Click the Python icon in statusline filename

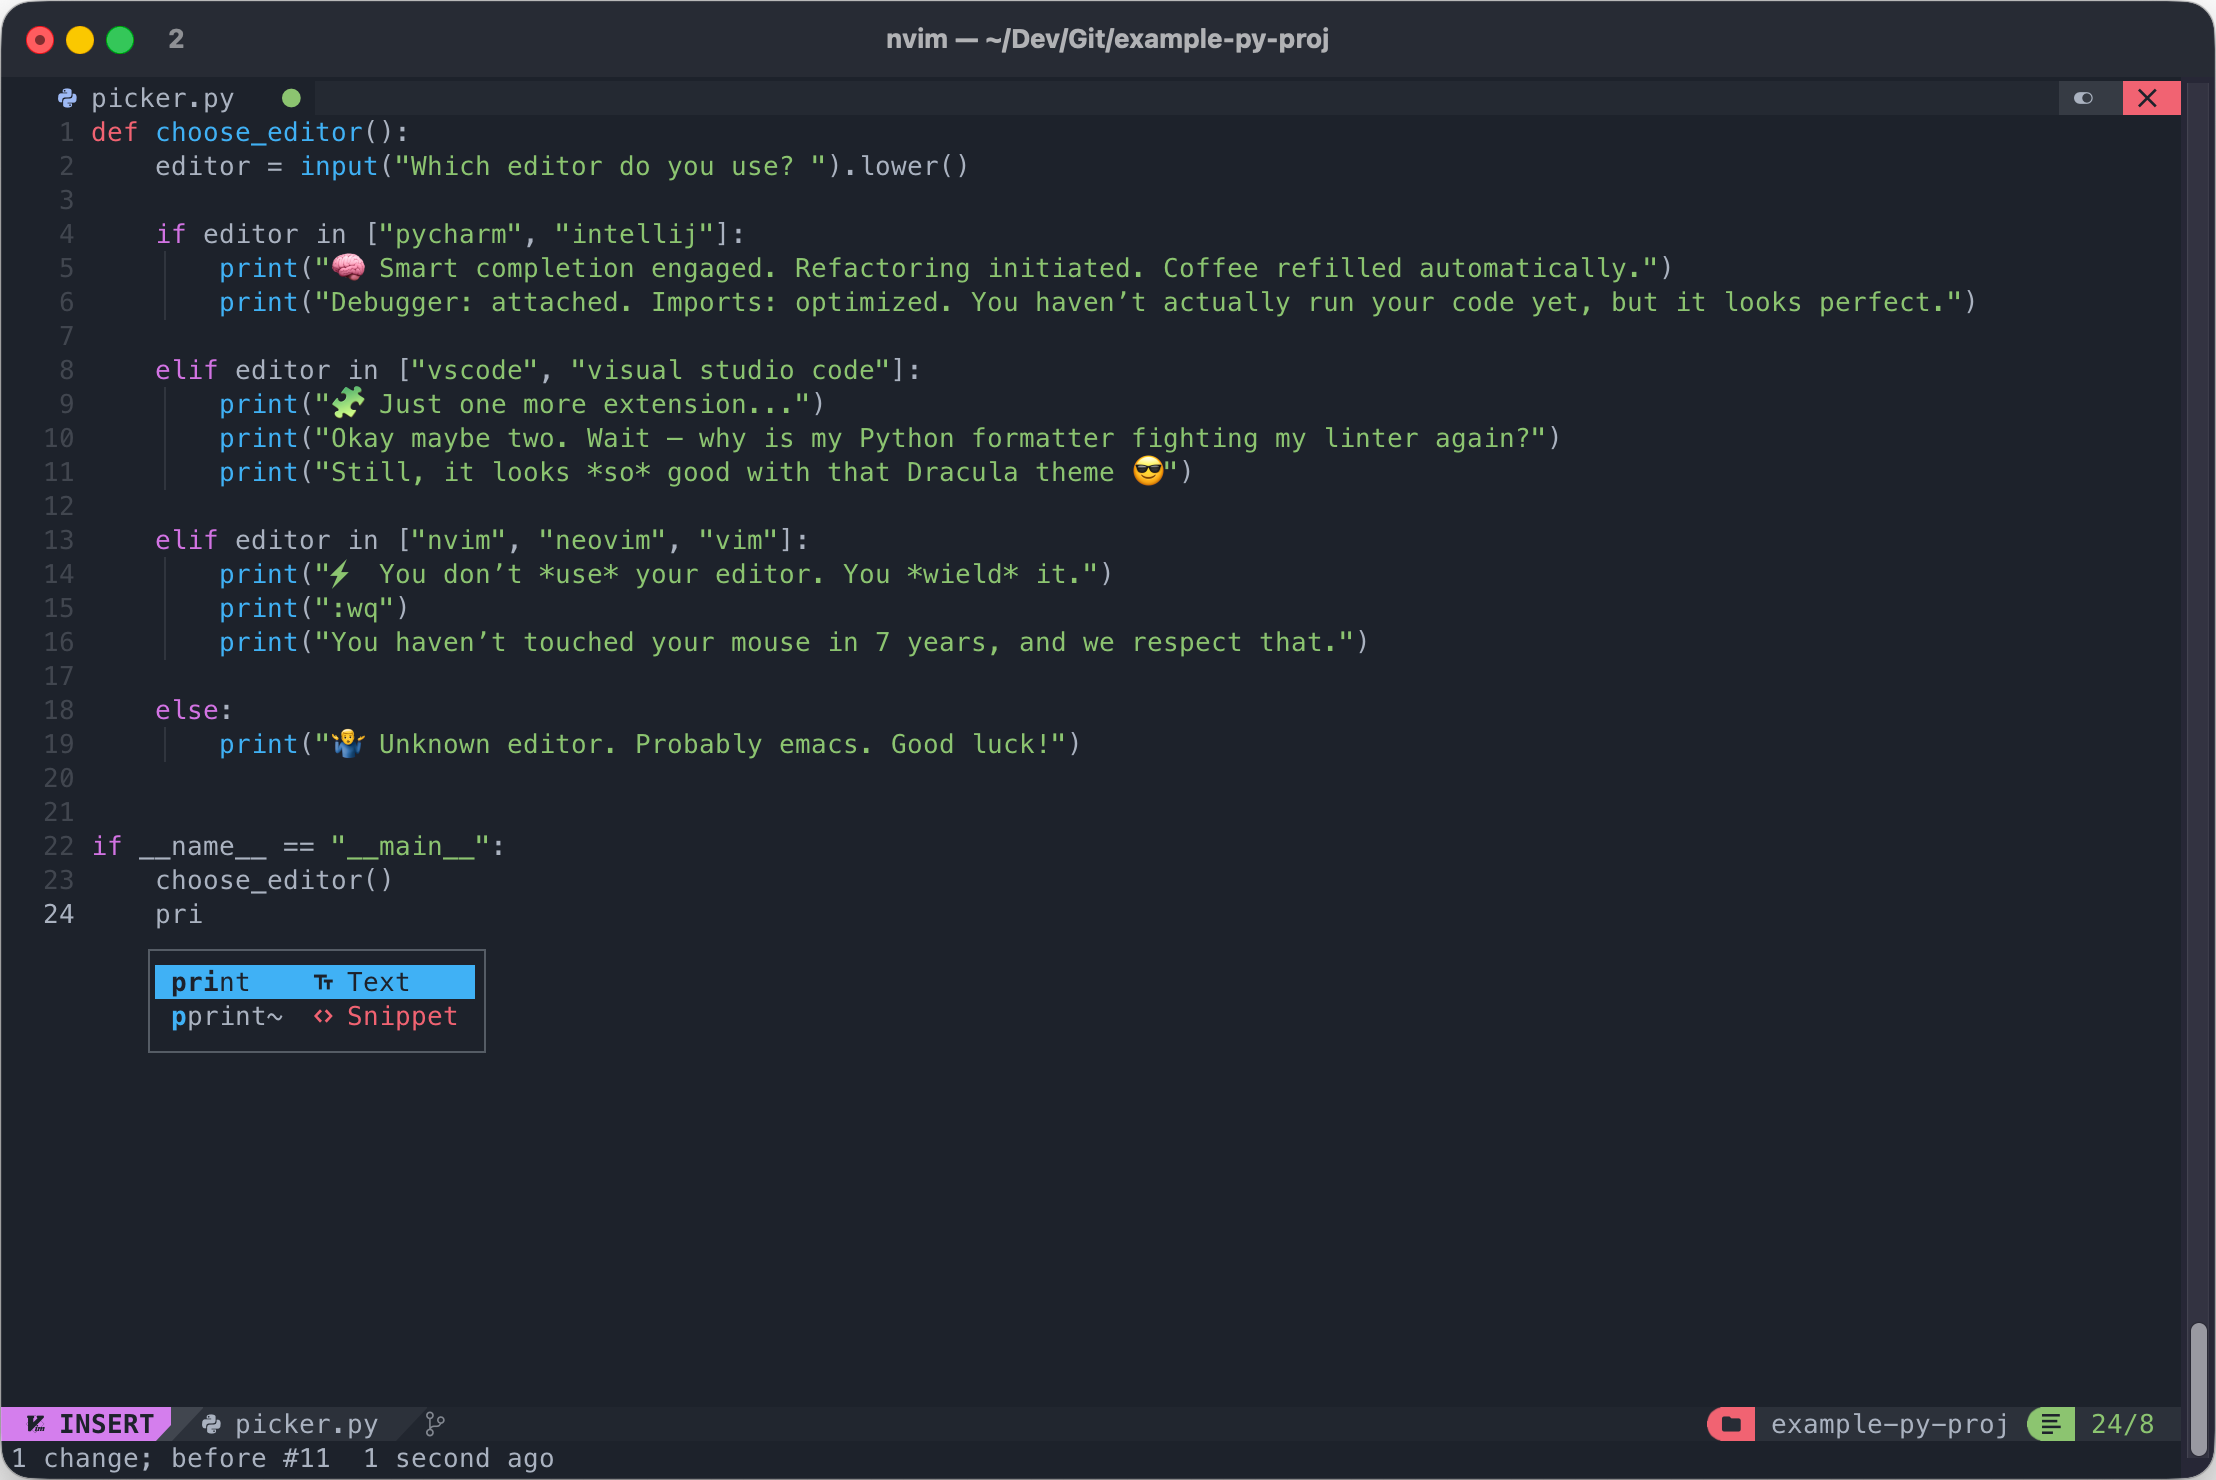coord(211,1424)
